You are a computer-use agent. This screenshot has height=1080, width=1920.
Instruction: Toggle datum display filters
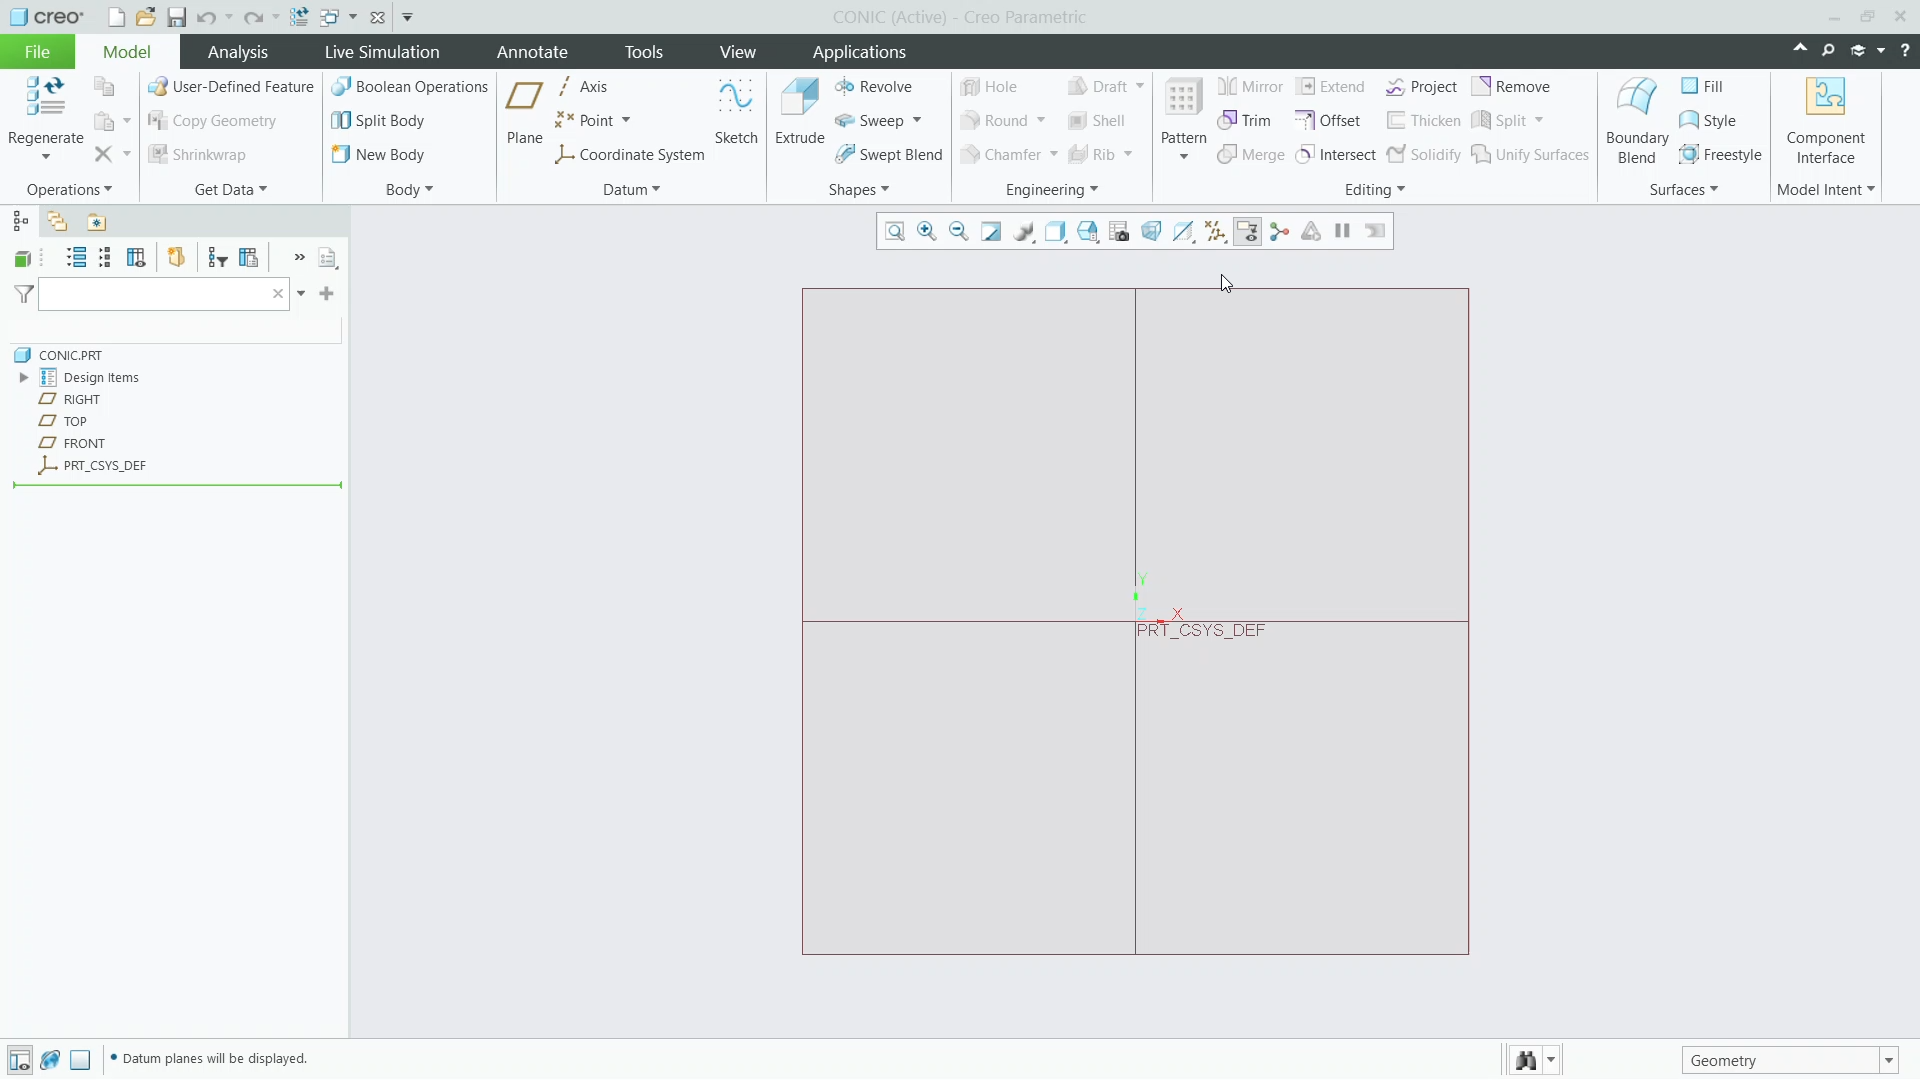pos(1215,232)
